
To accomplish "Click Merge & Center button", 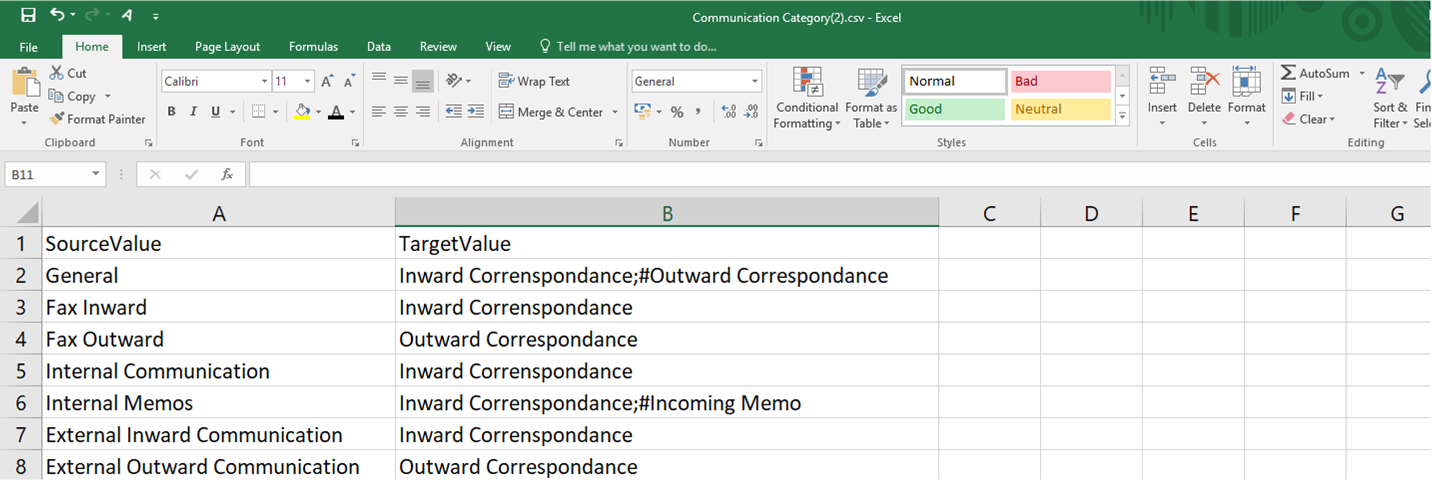I will click(x=551, y=112).
